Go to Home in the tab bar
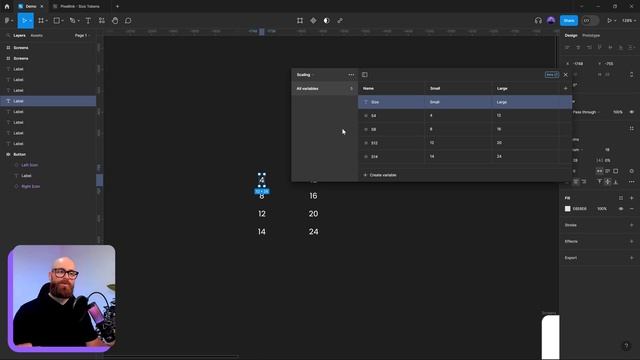 click(x=7, y=6)
